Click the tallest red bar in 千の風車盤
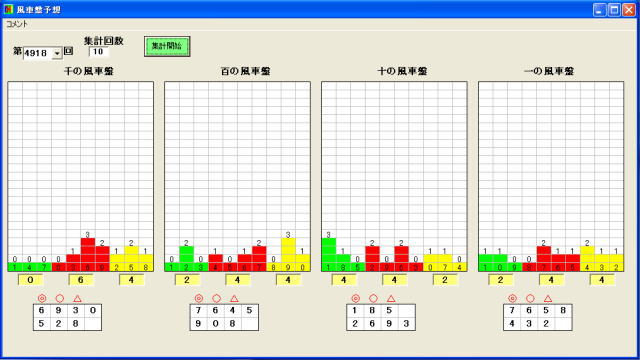640x360 pixels. click(x=88, y=251)
